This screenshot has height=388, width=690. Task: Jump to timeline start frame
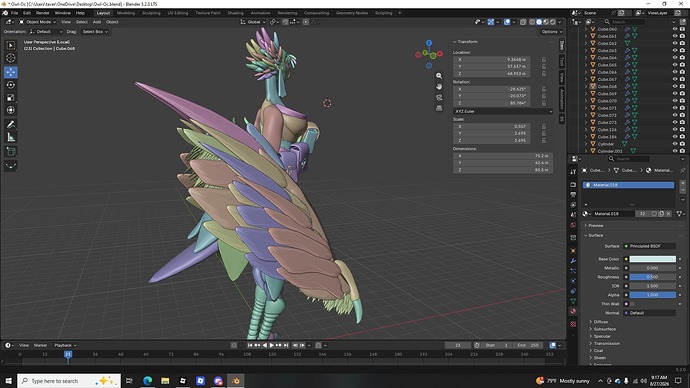(250, 345)
